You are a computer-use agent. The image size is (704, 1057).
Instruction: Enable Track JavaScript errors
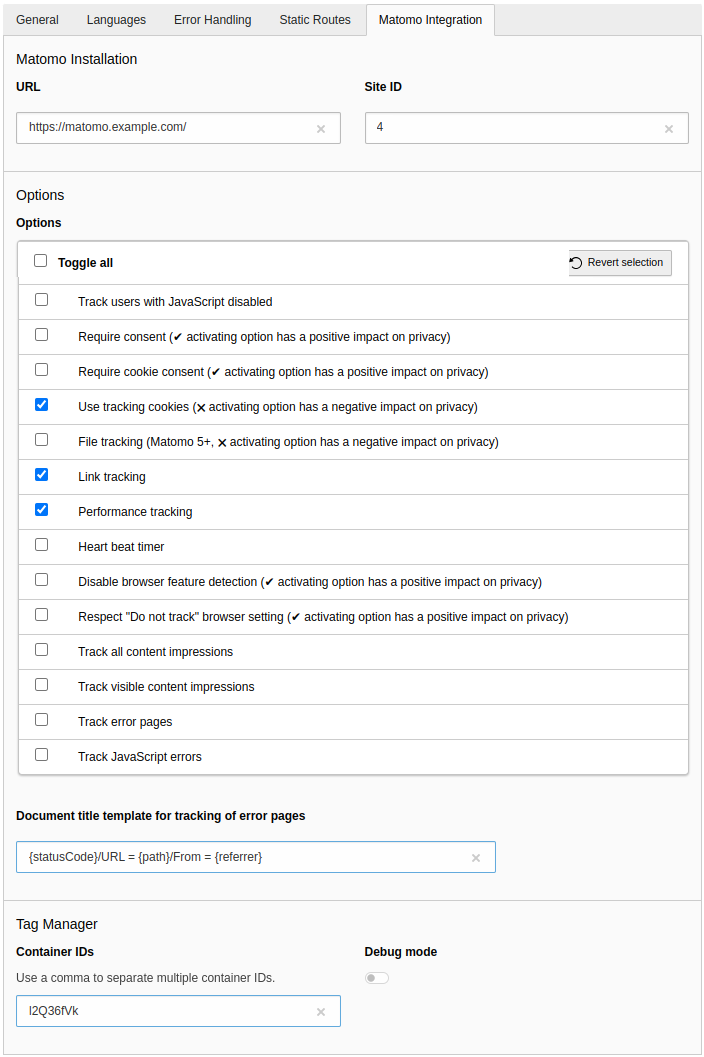pyautogui.click(x=42, y=755)
